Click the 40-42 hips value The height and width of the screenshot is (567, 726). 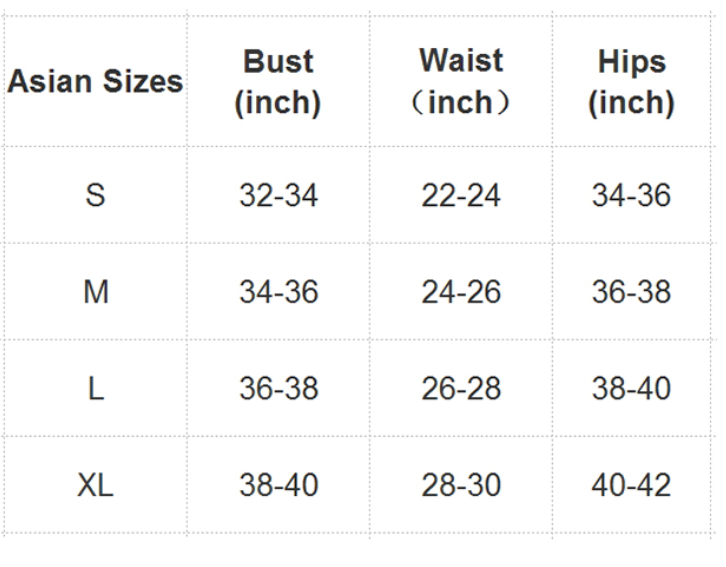[632, 485]
